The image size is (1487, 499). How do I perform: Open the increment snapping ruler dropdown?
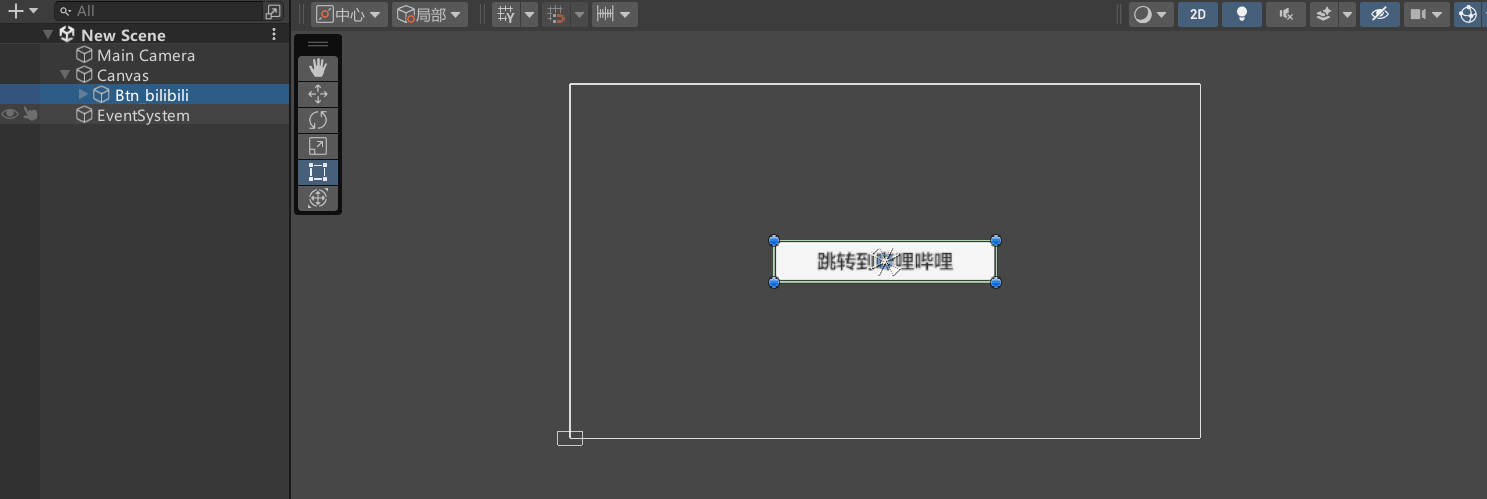tap(614, 14)
